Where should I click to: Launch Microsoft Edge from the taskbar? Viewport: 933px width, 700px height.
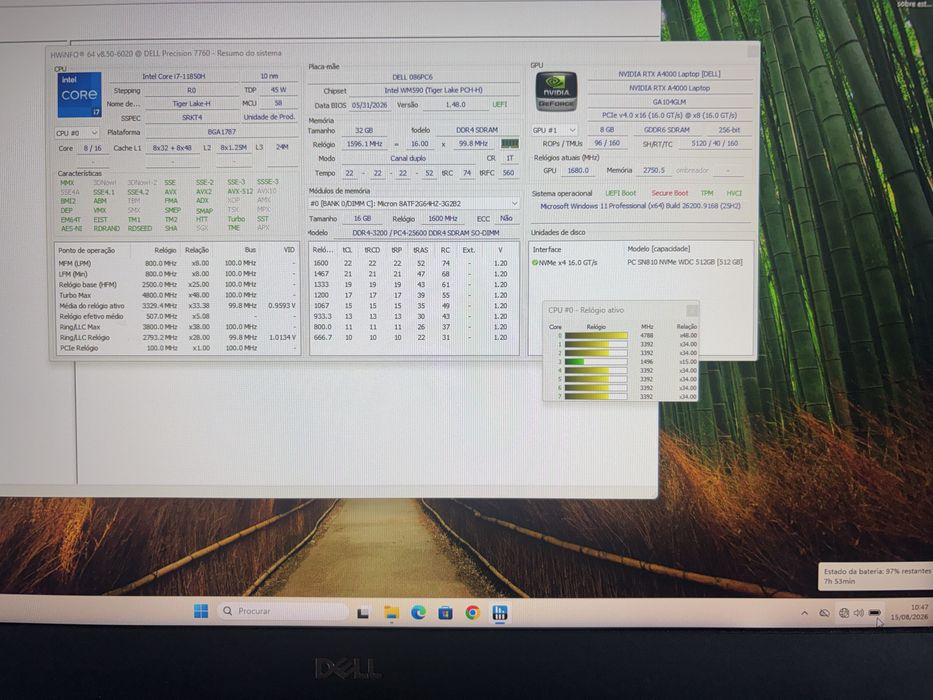coord(418,612)
